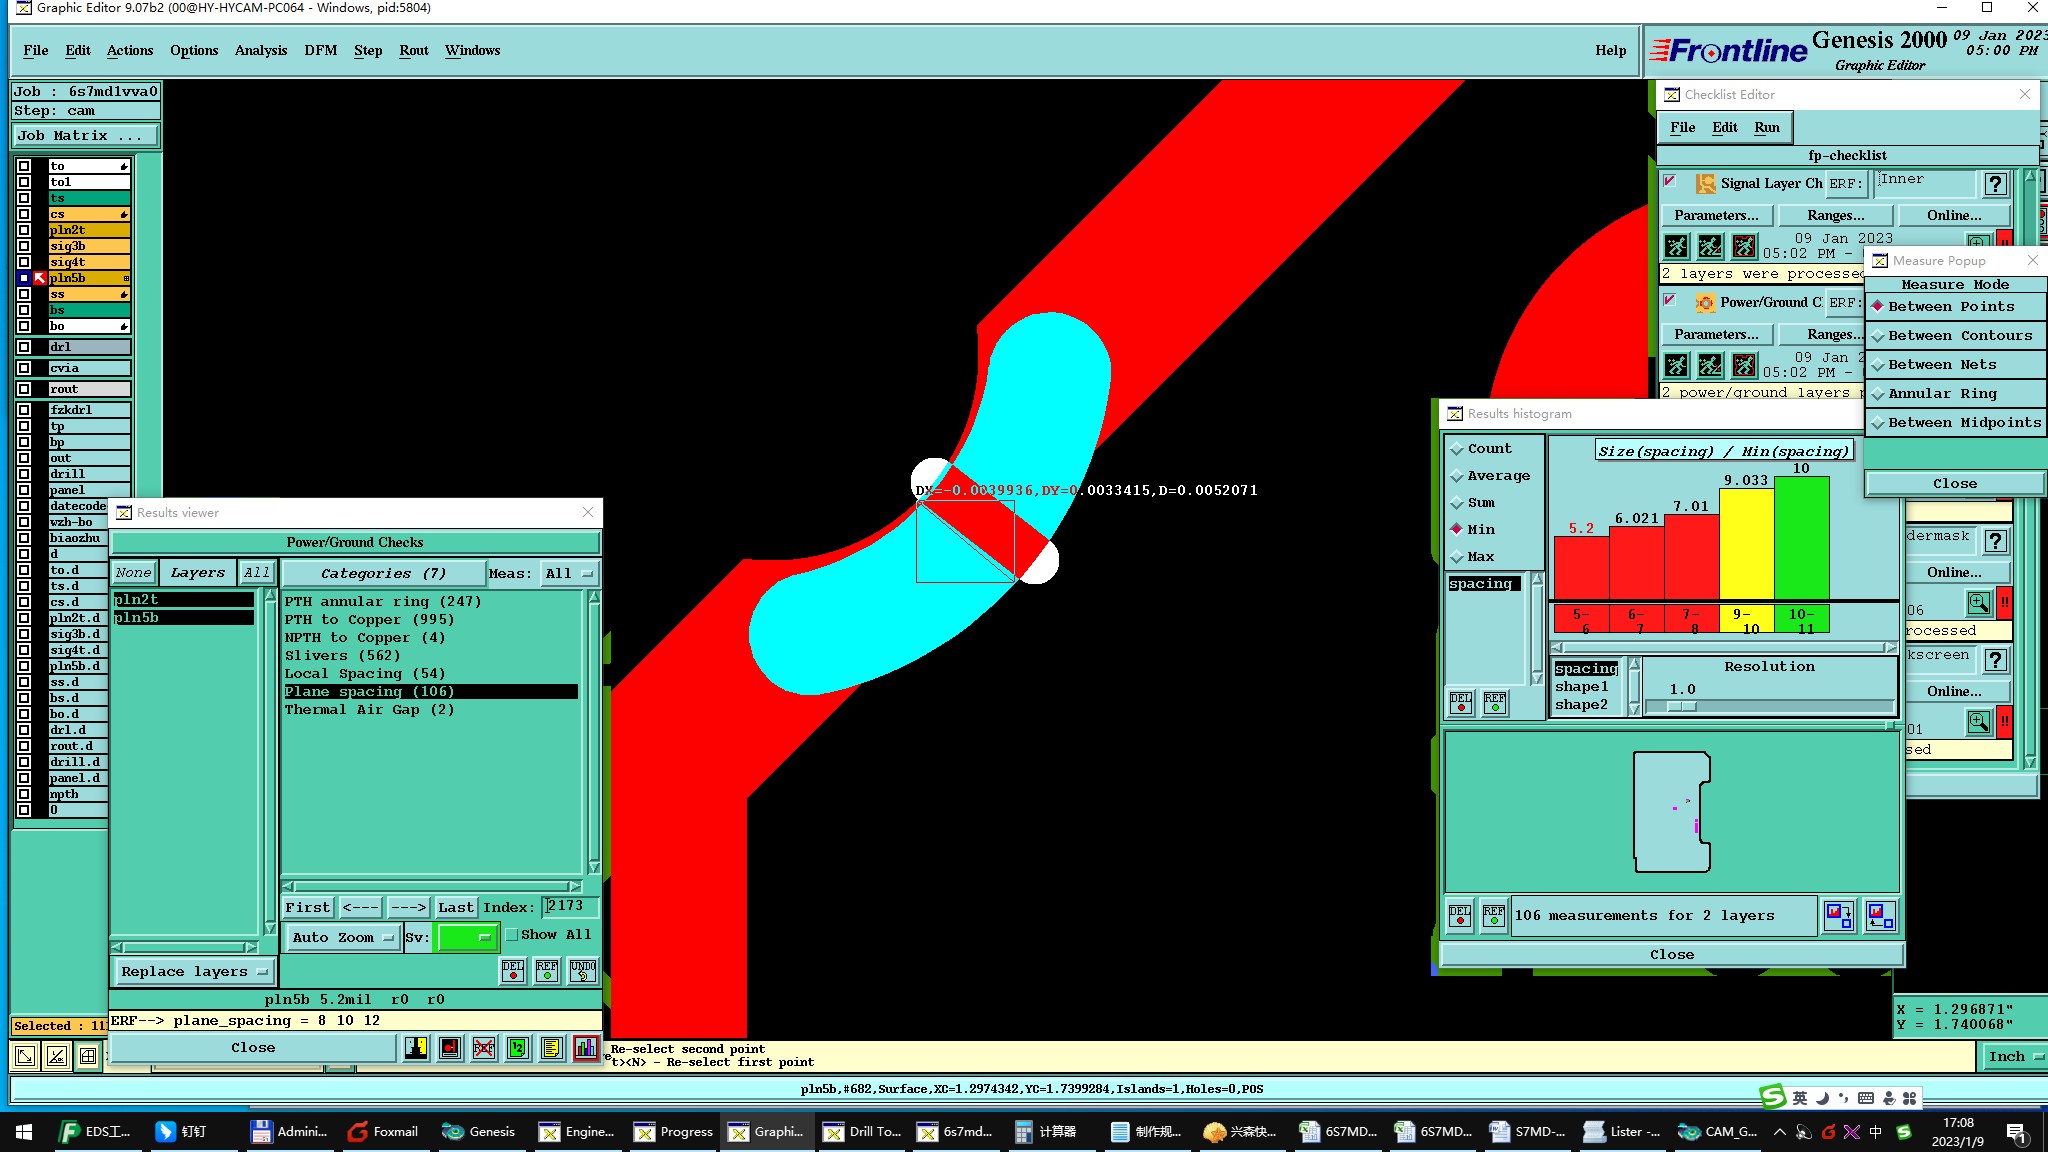Viewport: 2048px width, 1152px height.
Task: Open the Analysis menu
Action: (x=260, y=51)
